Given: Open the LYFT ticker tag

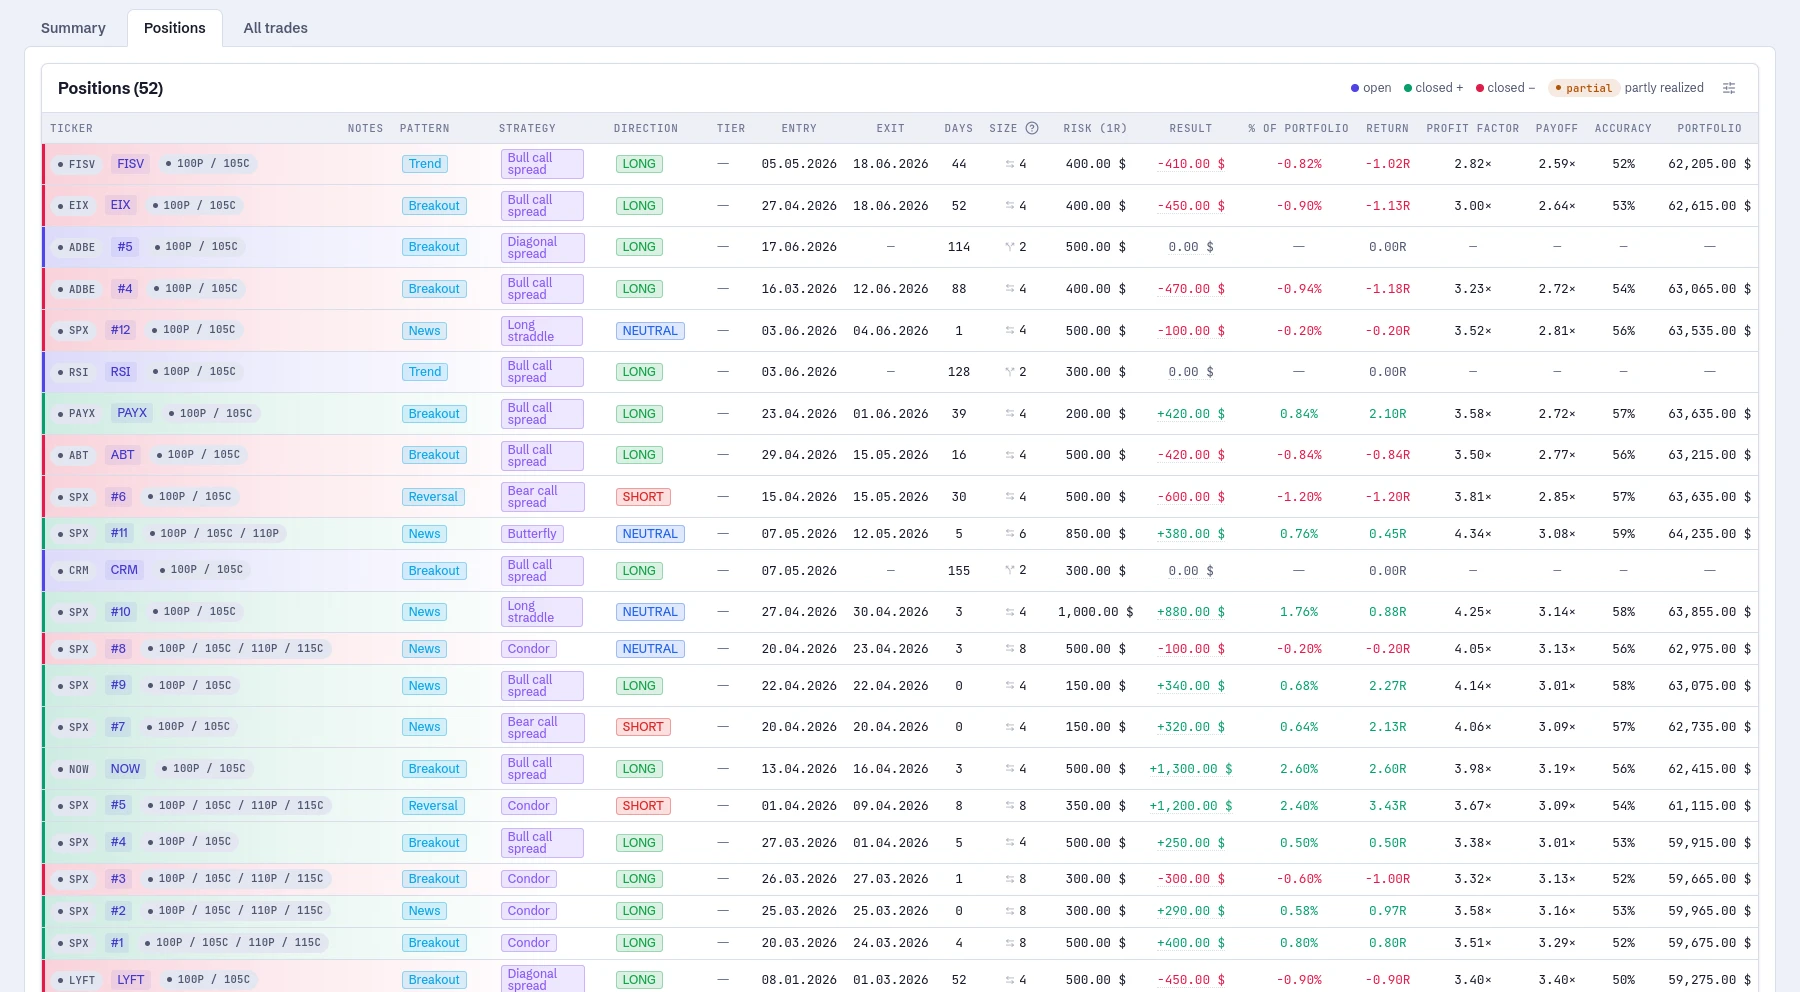Looking at the screenshot, I should pos(130,980).
